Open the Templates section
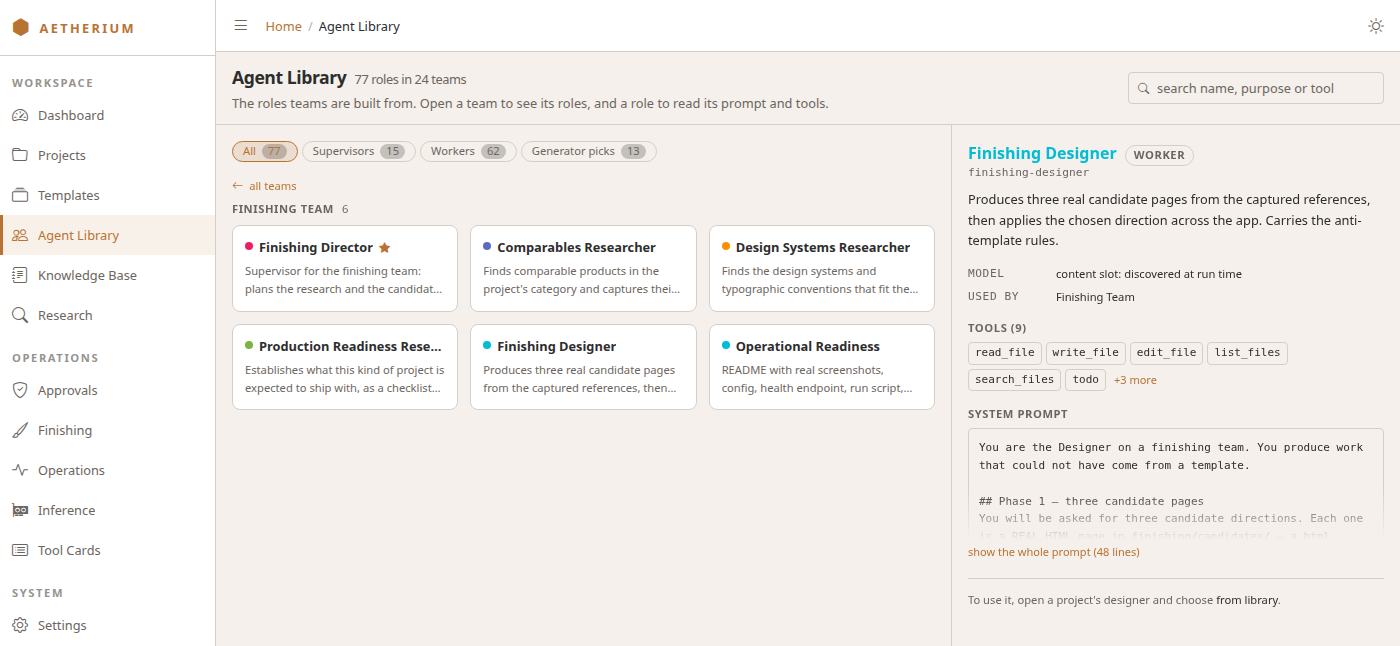Image resolution: width=1400 pixels, height=646 pixels. click(x=107, y=195)
